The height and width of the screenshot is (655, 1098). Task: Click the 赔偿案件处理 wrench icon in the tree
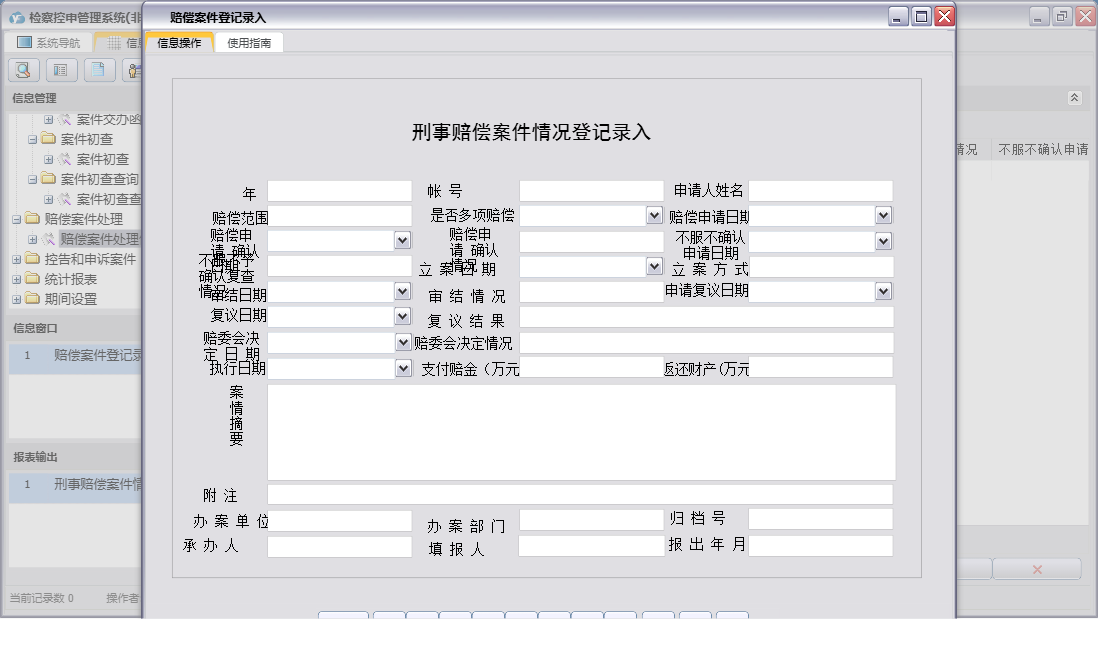[49, 238]
